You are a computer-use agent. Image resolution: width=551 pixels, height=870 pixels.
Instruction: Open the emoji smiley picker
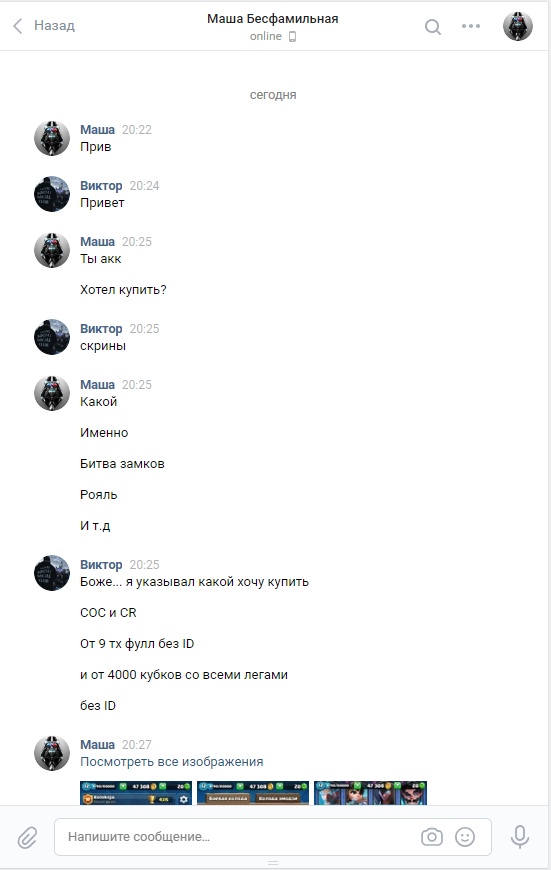(x=465, y=837)
